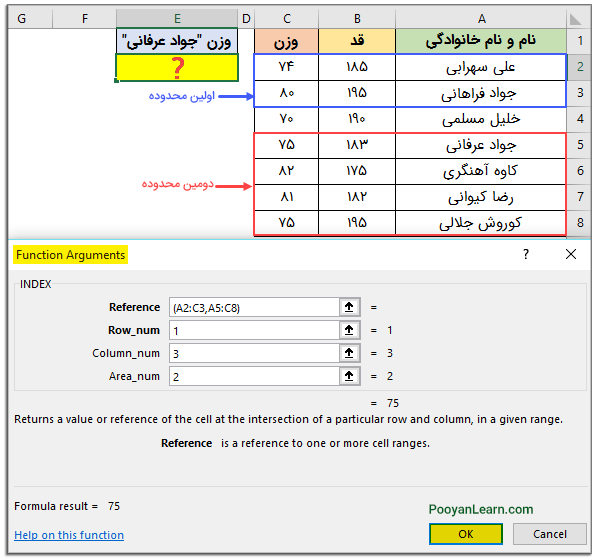Click the height cell '۱۷۵' in row 6

tap(357, 171)
